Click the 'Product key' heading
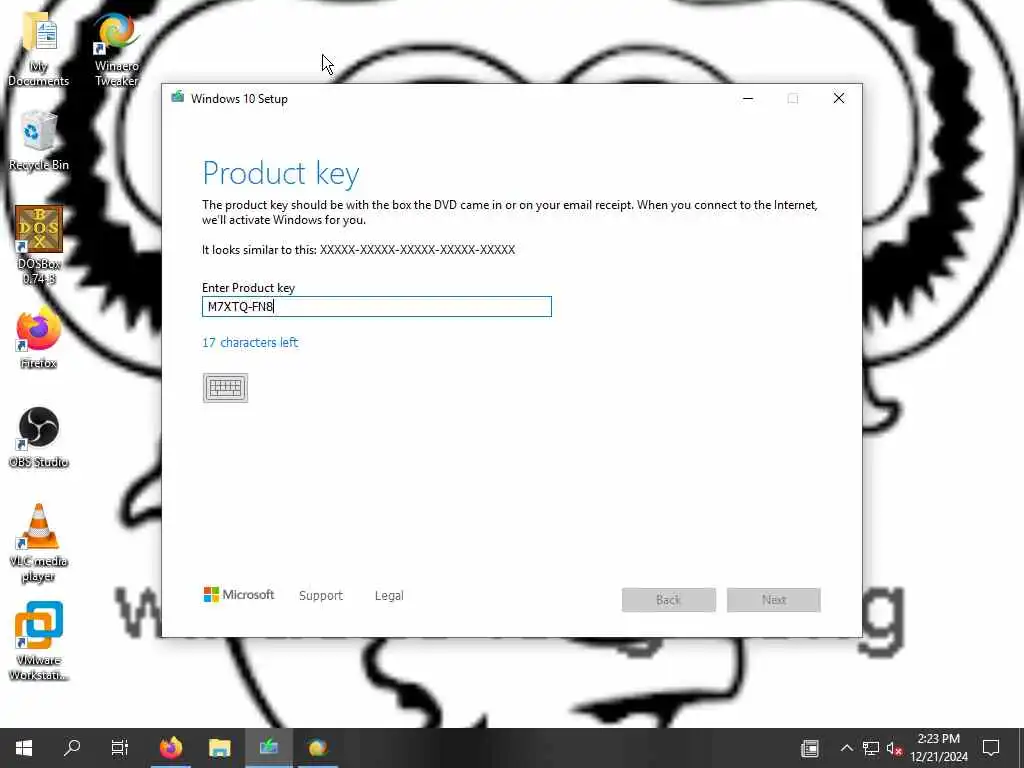The width and height of the screenshot is (1024, 768). pos(281,174)
